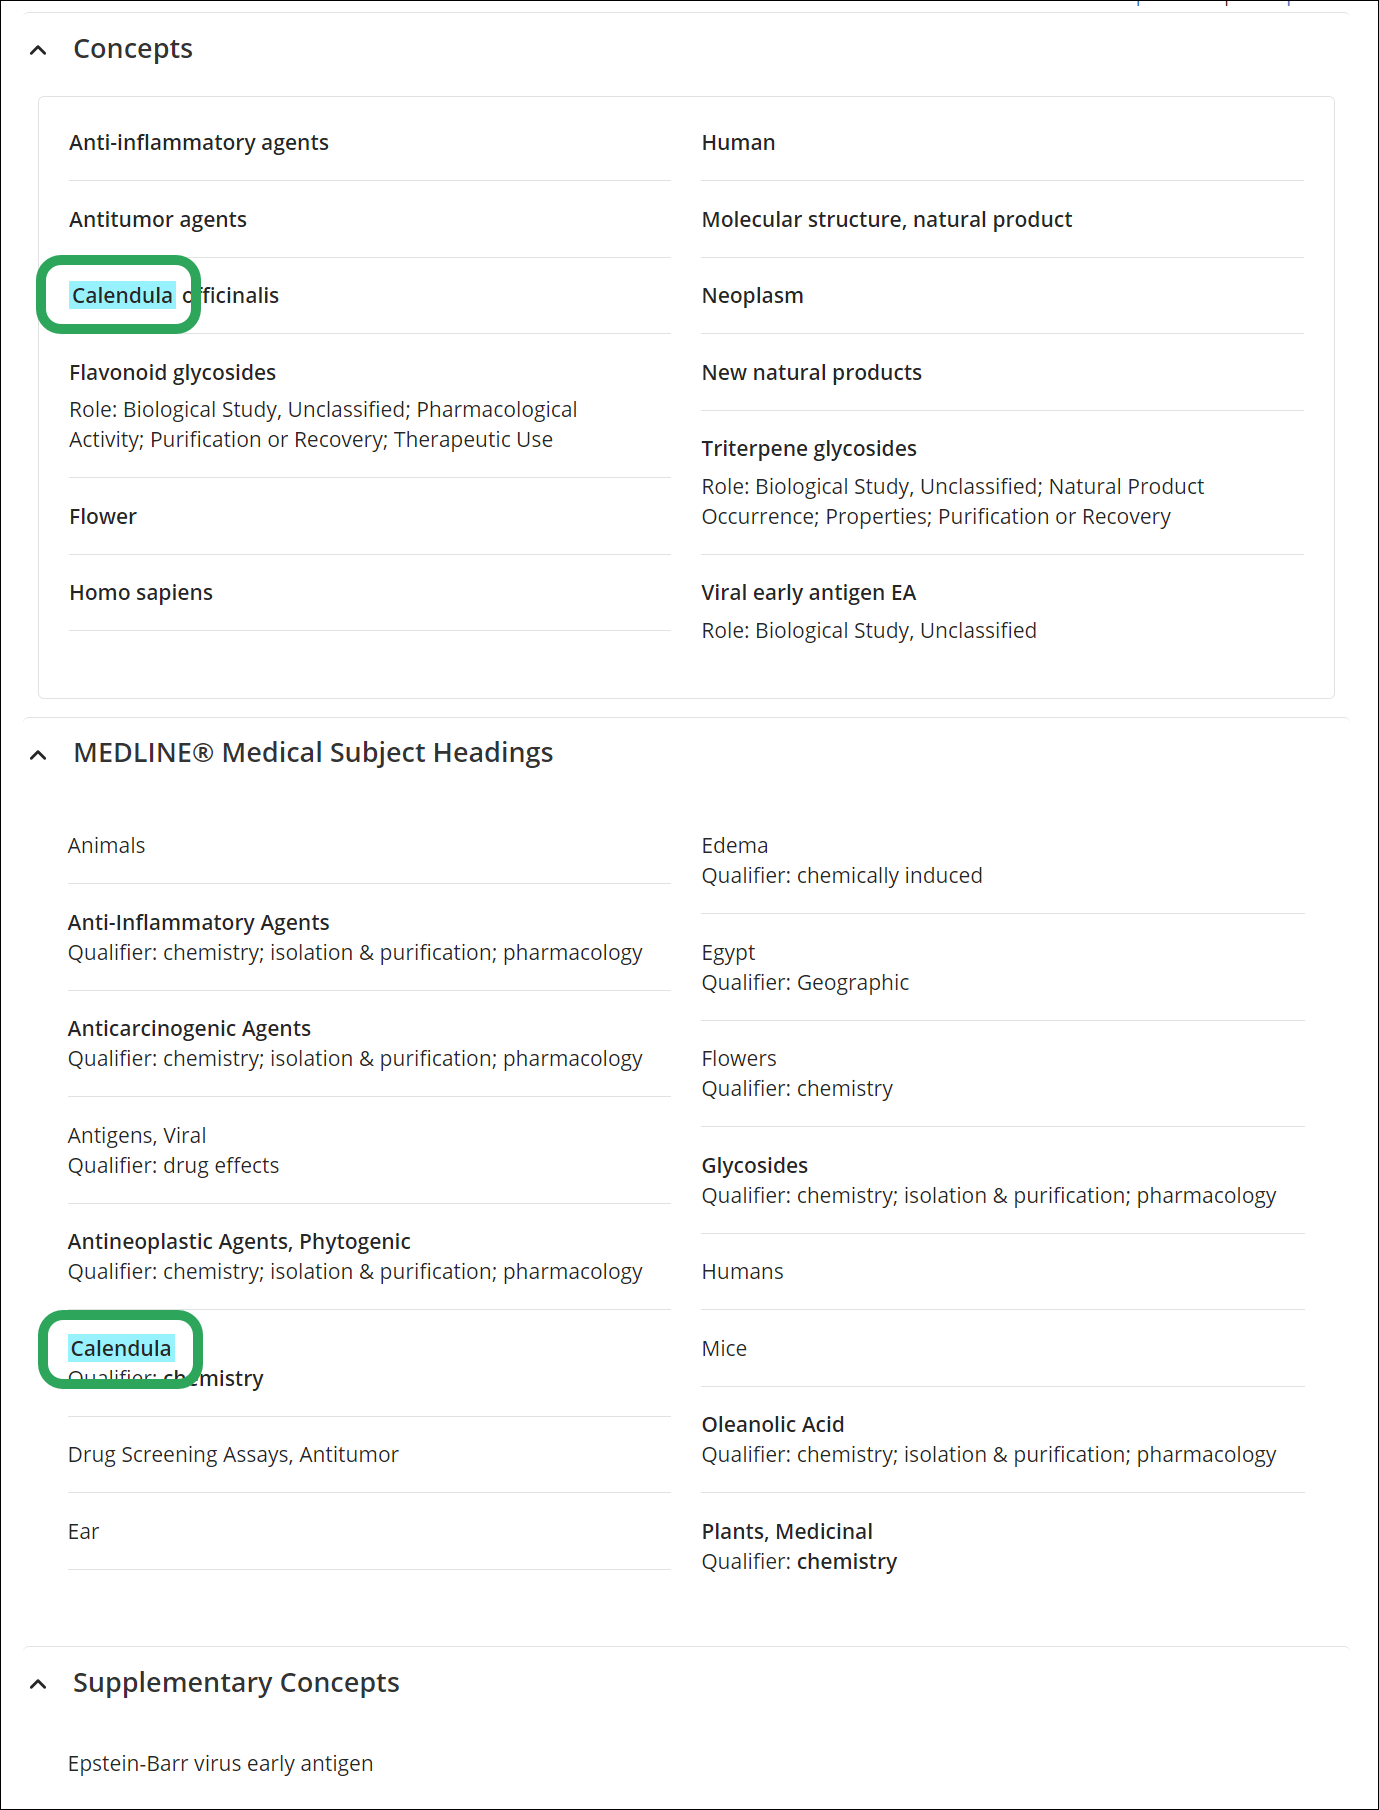
Task: Click the Mice MeSH heading
Action: pos(724,1348)
